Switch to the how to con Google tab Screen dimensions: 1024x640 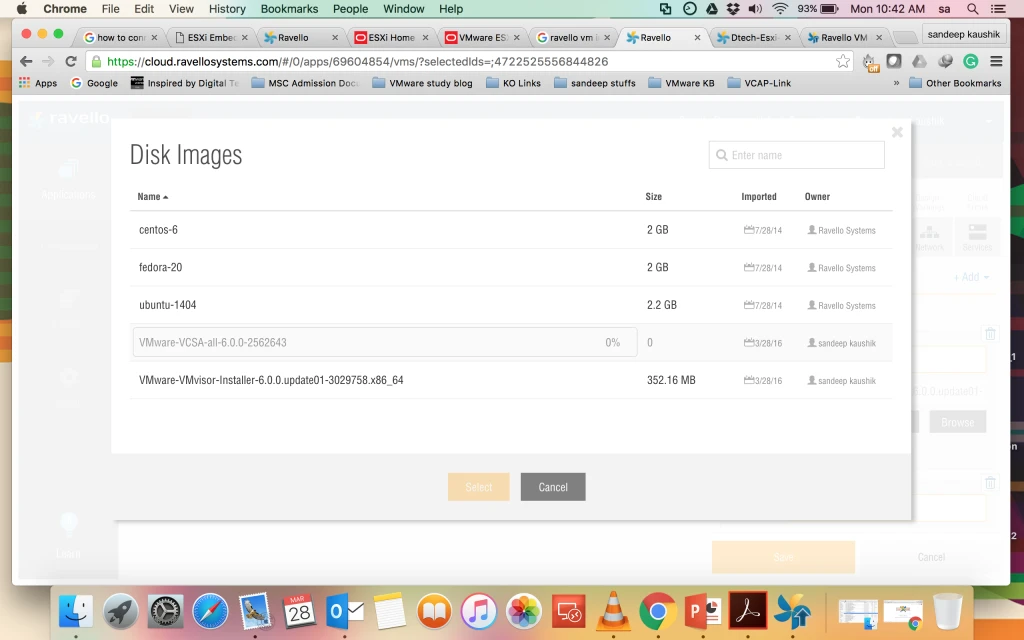tap(121, 37)
